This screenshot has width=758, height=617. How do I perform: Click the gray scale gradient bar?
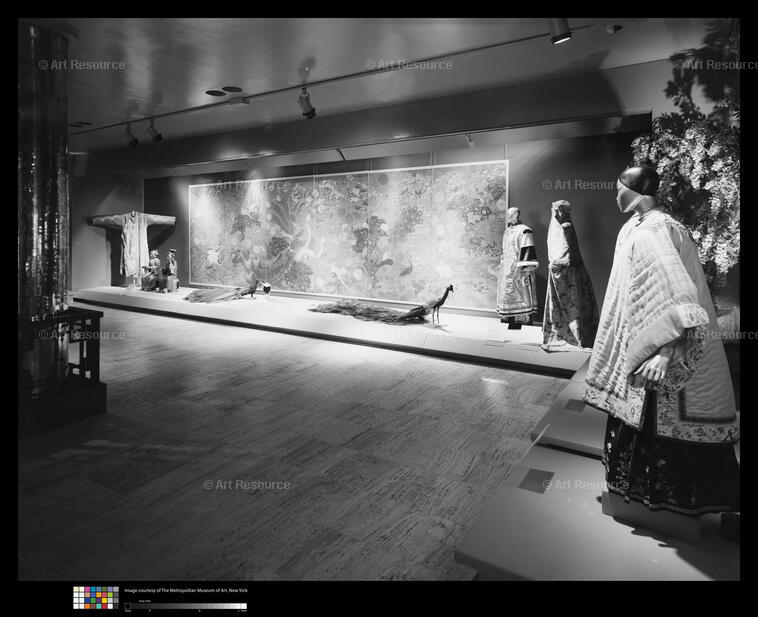coord(186,606)
